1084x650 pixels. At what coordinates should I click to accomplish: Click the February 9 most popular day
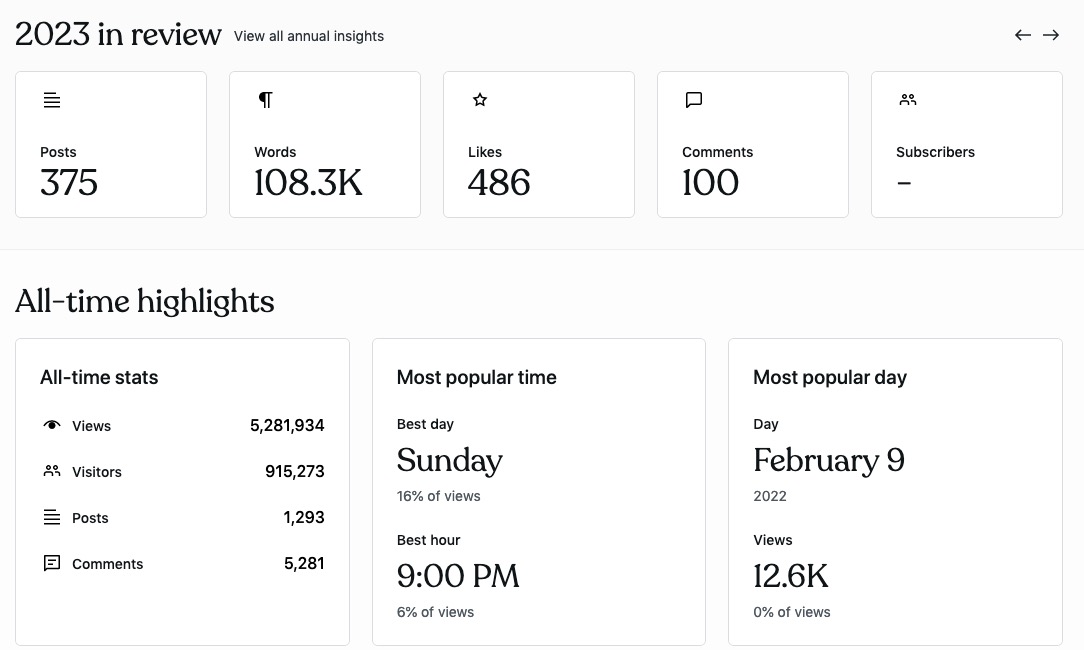click(x=829, y=460)
